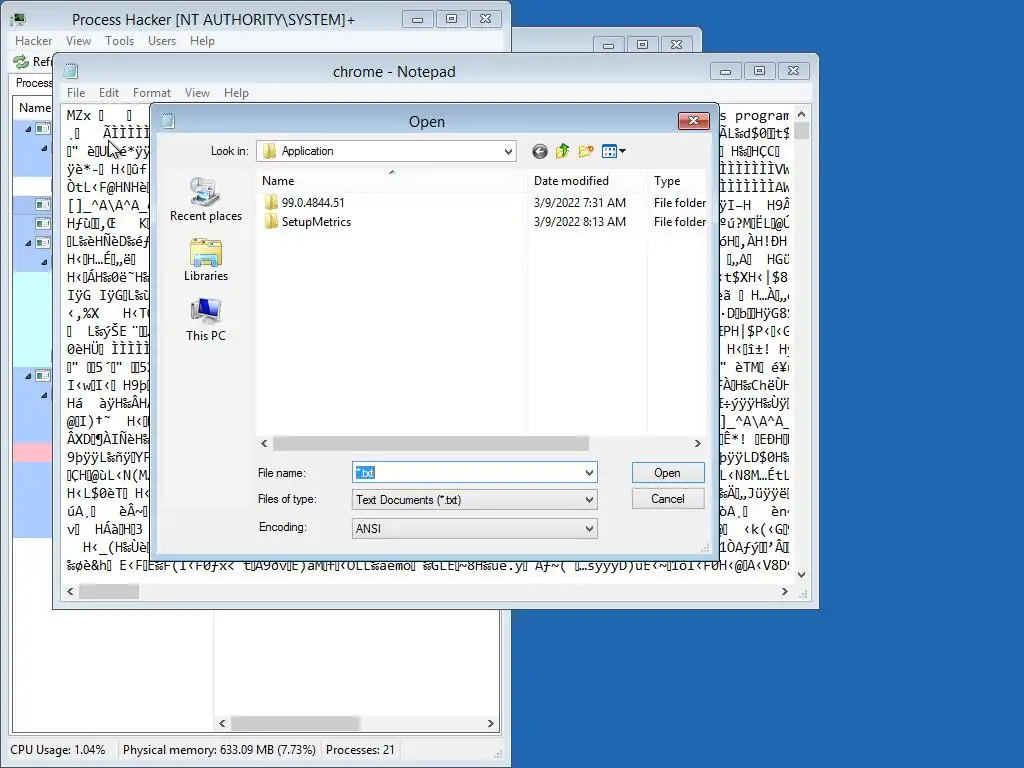The image size is (1024, 768).
Task: Select This PC in the sidebar
Action: (206, 319)
